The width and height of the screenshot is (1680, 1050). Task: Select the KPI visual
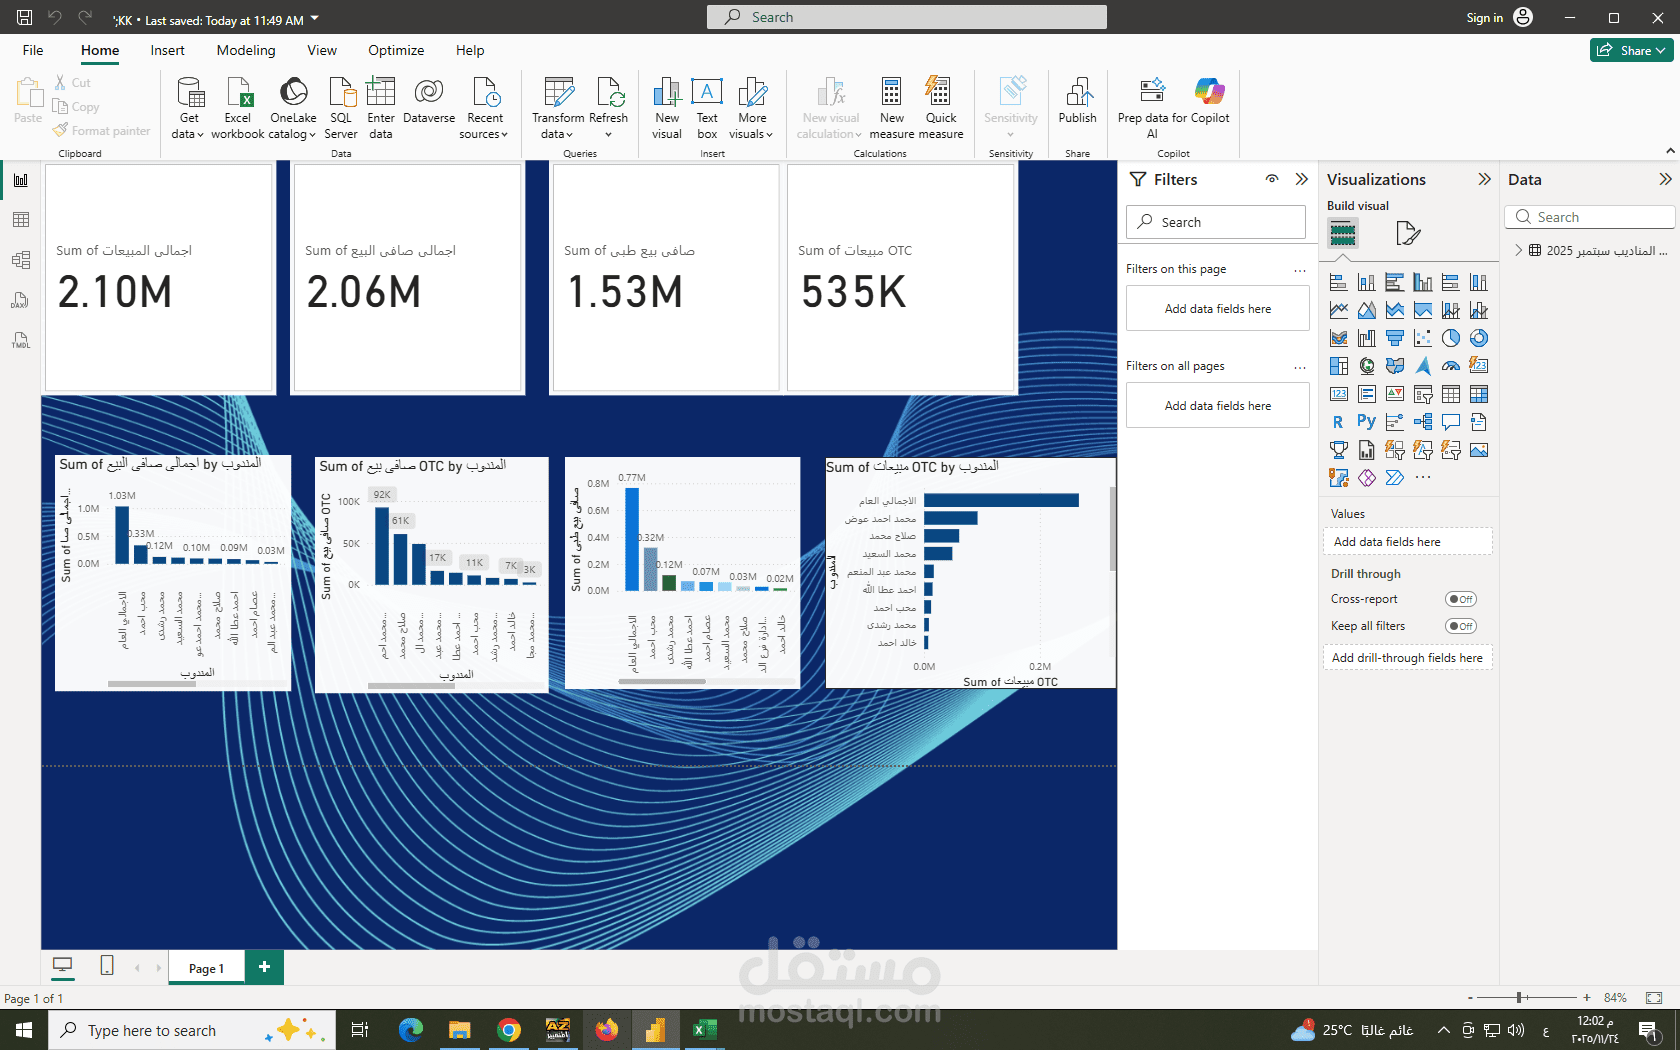pos(1394,395)
